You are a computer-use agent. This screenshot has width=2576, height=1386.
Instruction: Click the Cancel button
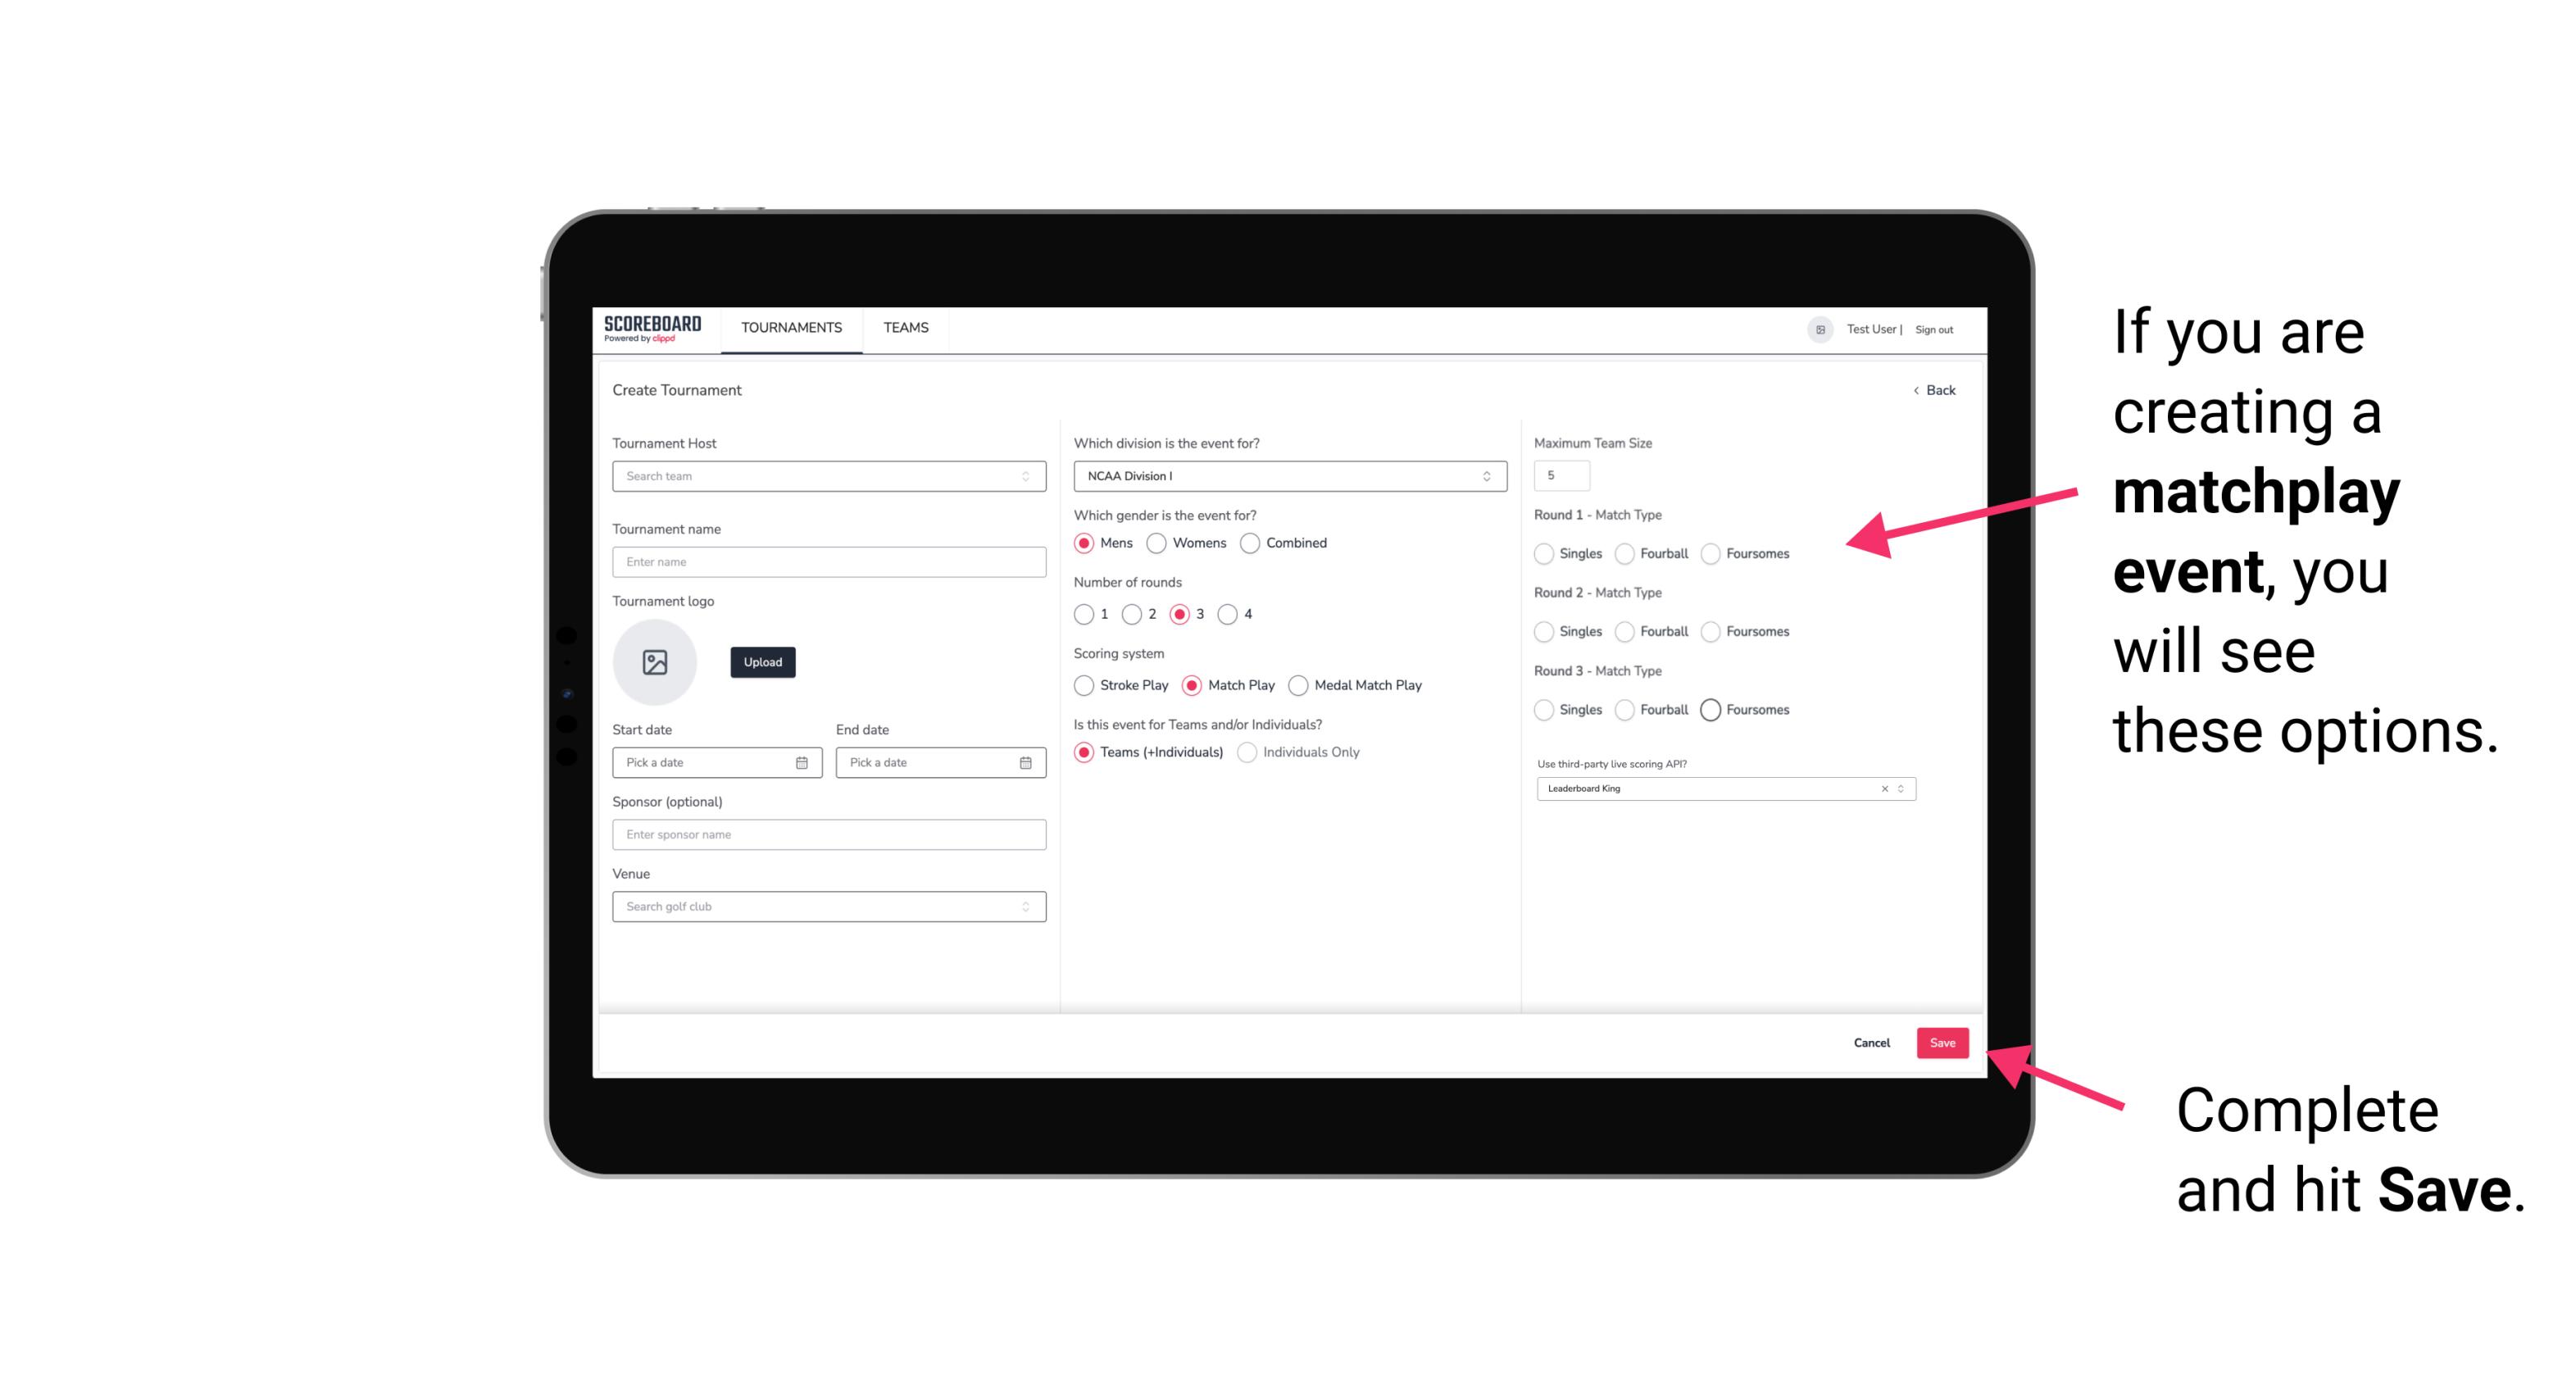click(1873, 1044)
